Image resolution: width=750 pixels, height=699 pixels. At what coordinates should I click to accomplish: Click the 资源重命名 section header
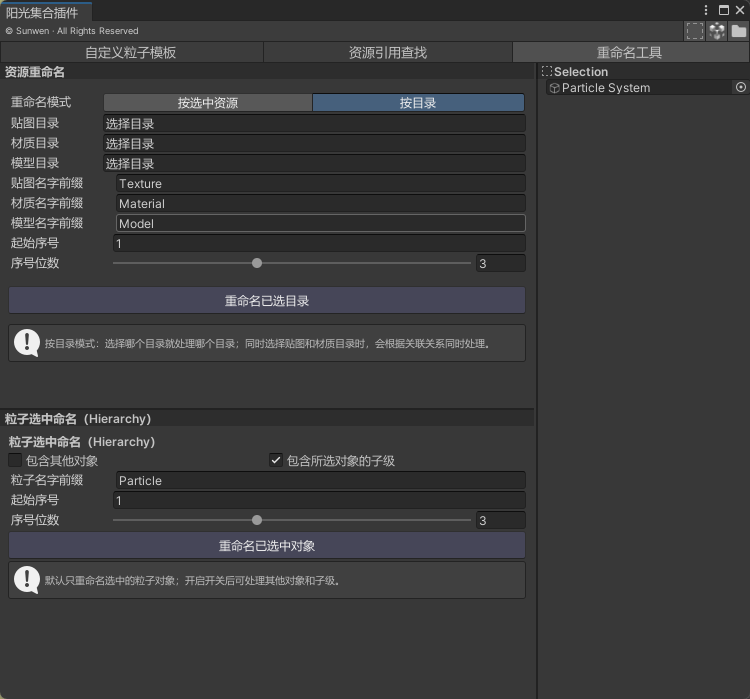(267, 72)
